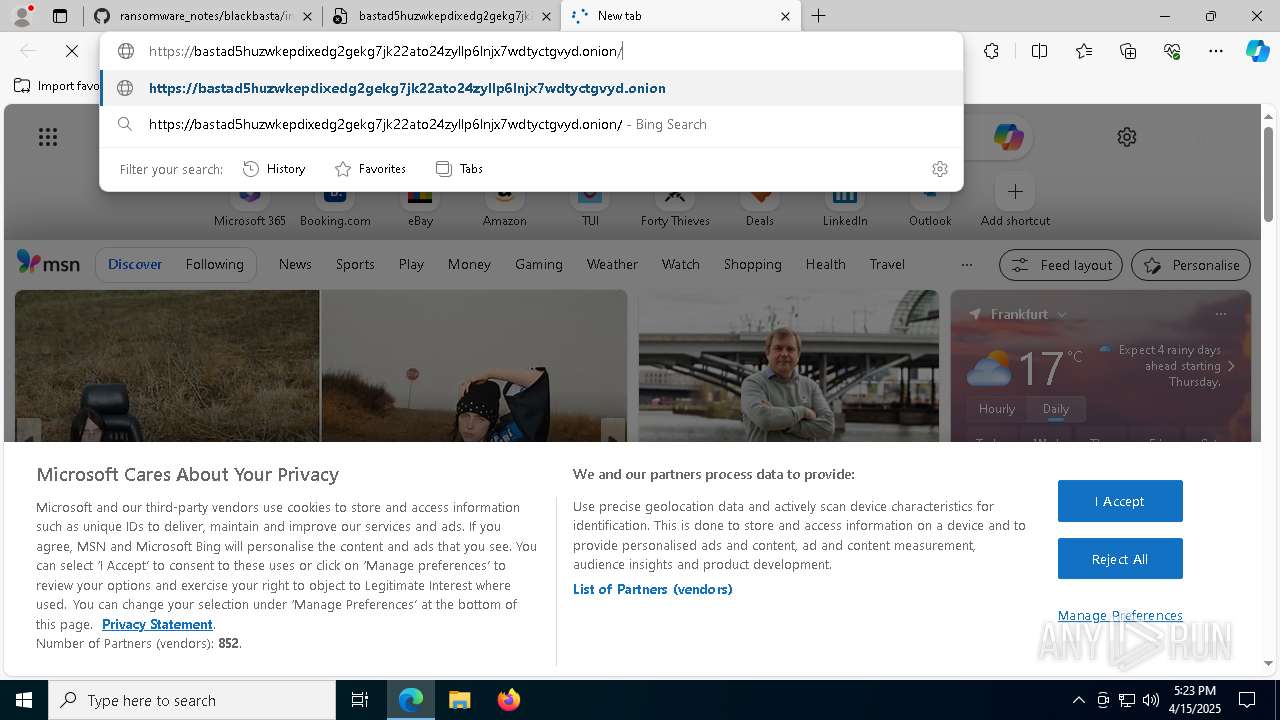Open the Forty Thieves shortcut
This screenshot has width=1280, height=720.
[675, 205]
